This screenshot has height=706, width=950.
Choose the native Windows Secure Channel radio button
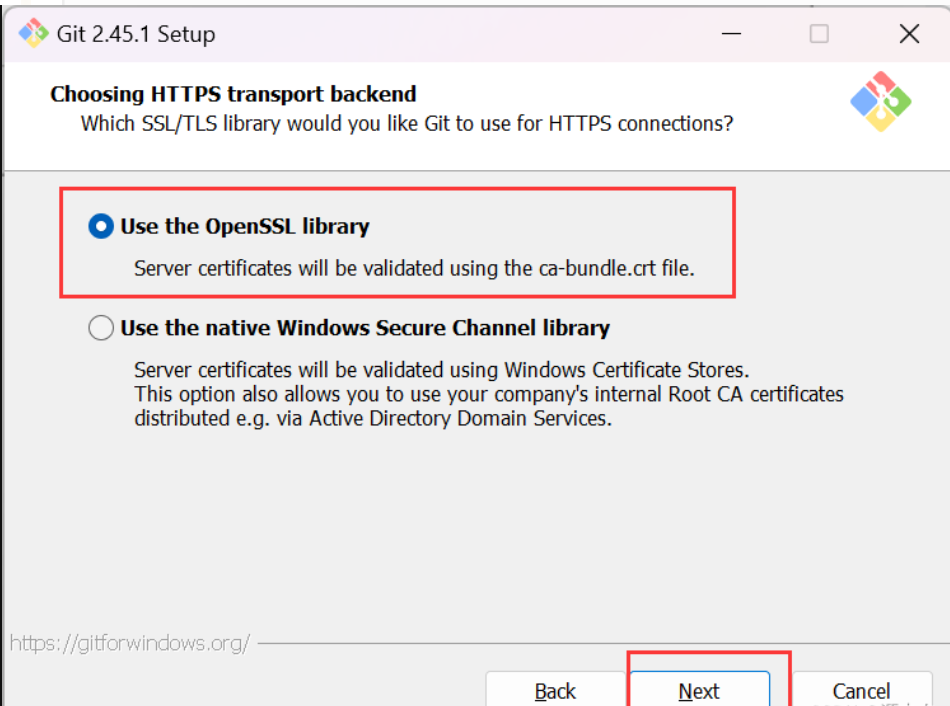101,328
